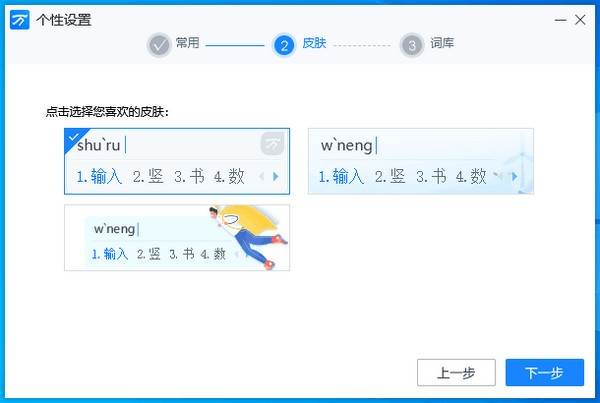Open the 皮肤 step label

point(314,42)
